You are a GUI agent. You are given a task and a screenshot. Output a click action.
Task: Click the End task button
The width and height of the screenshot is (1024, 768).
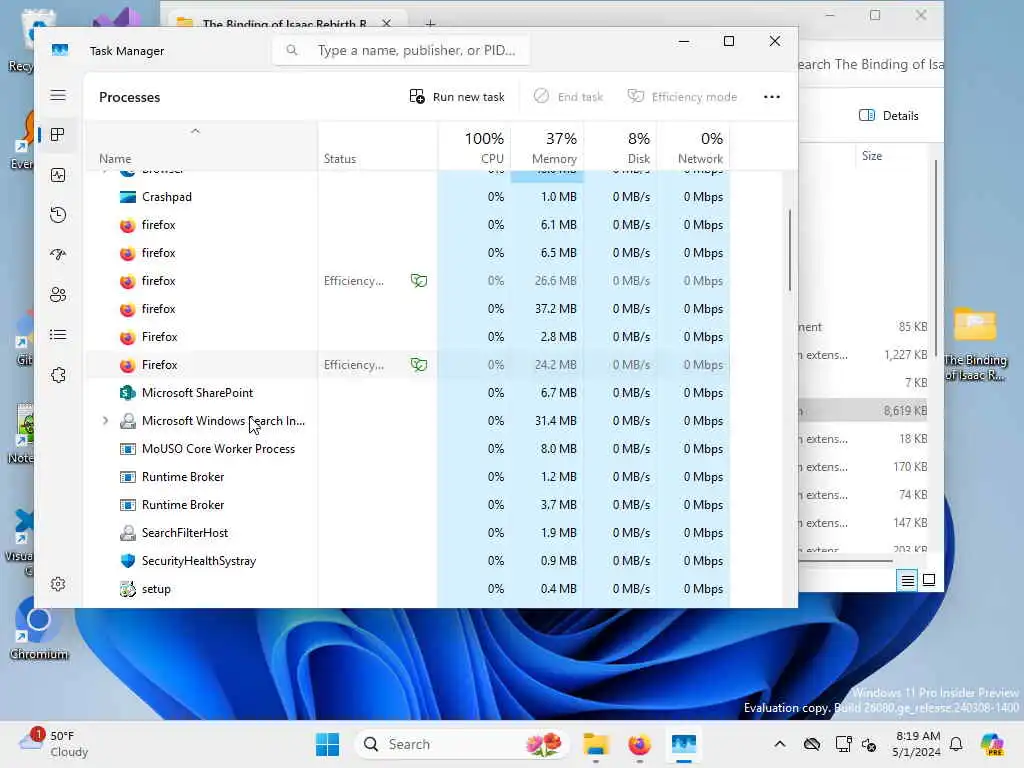pyautogui.click(x=568, y=97)
